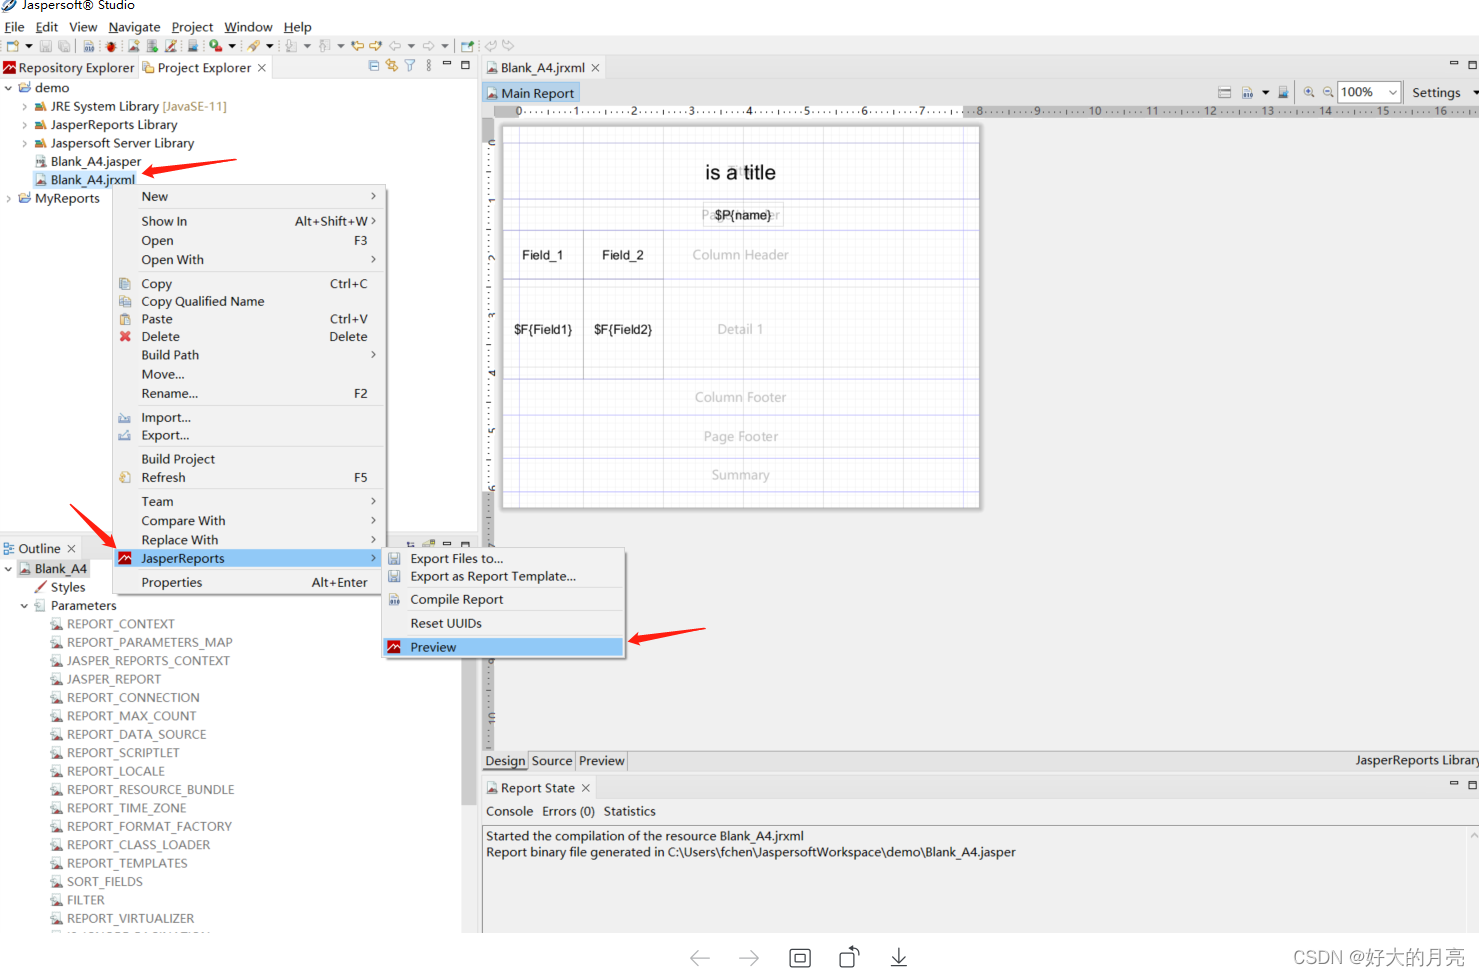Click the Compile Report (010) icon in the main toolbar

point(89,46)
